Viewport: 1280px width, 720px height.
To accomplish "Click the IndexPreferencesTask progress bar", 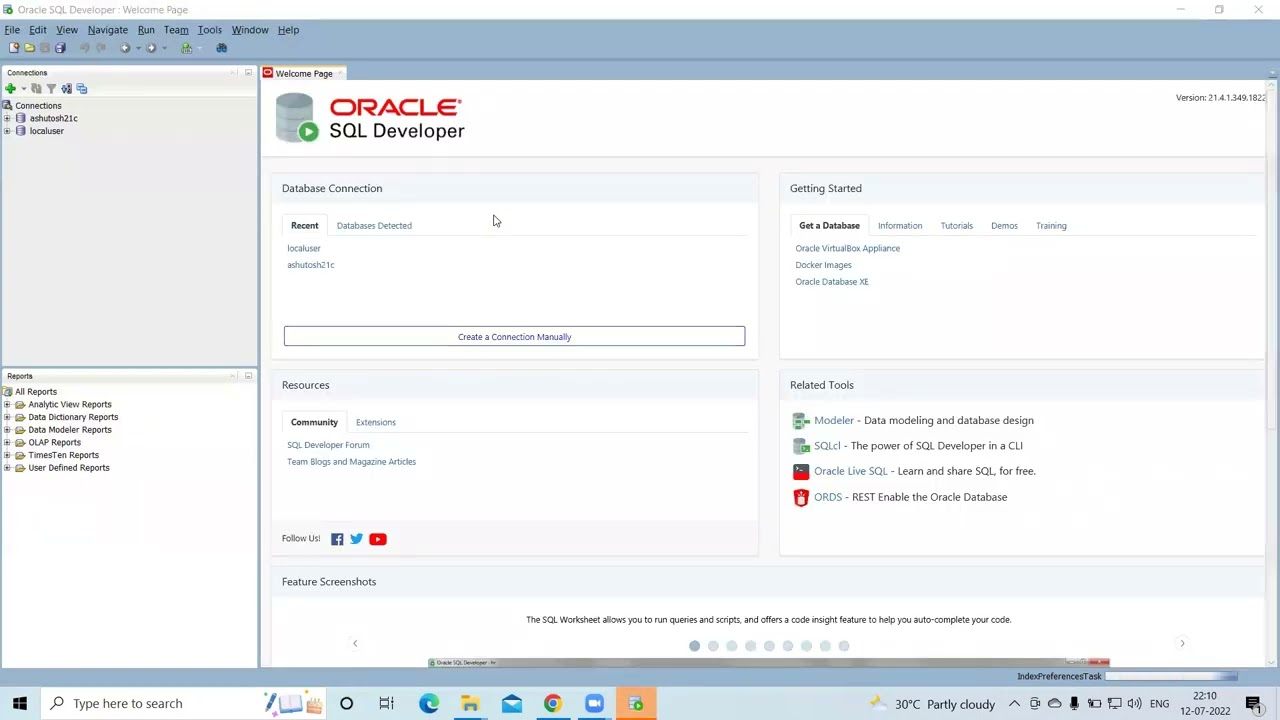I will tap(1171, 677).
